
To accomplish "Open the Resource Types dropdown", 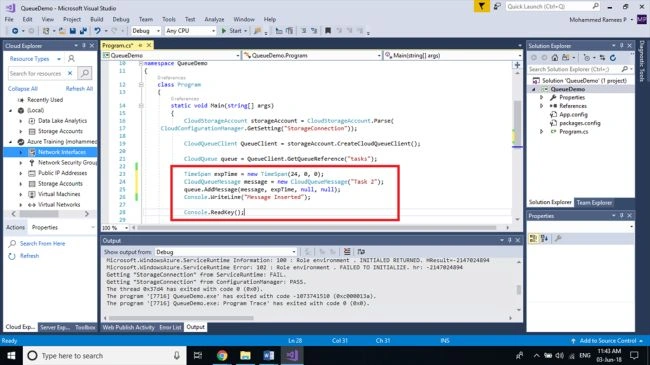I will point(35,59).
